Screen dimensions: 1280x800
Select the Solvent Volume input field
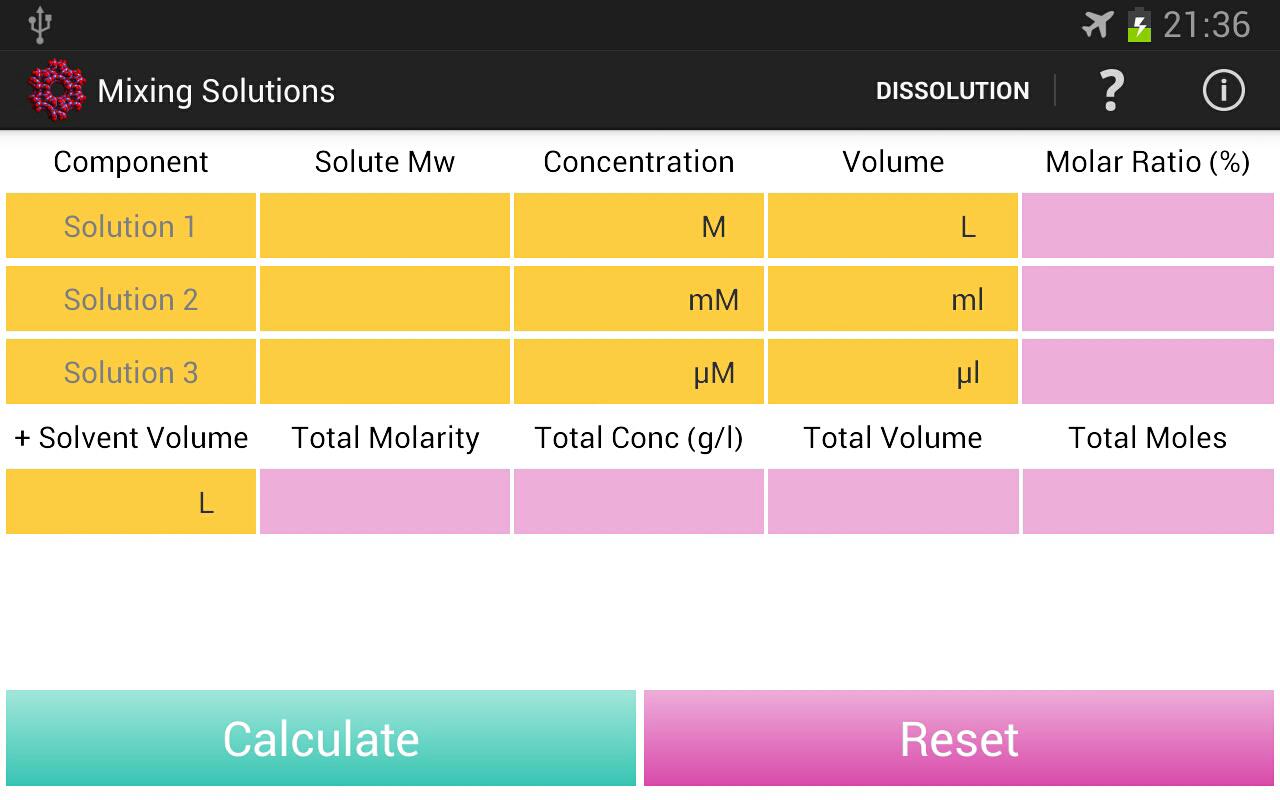(131, 502)
